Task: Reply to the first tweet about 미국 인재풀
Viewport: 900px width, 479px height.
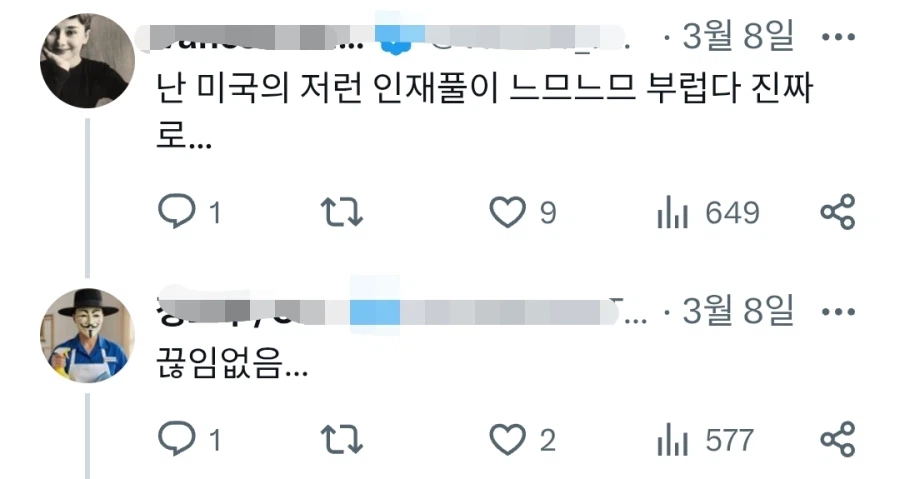Action: (177, 212)
